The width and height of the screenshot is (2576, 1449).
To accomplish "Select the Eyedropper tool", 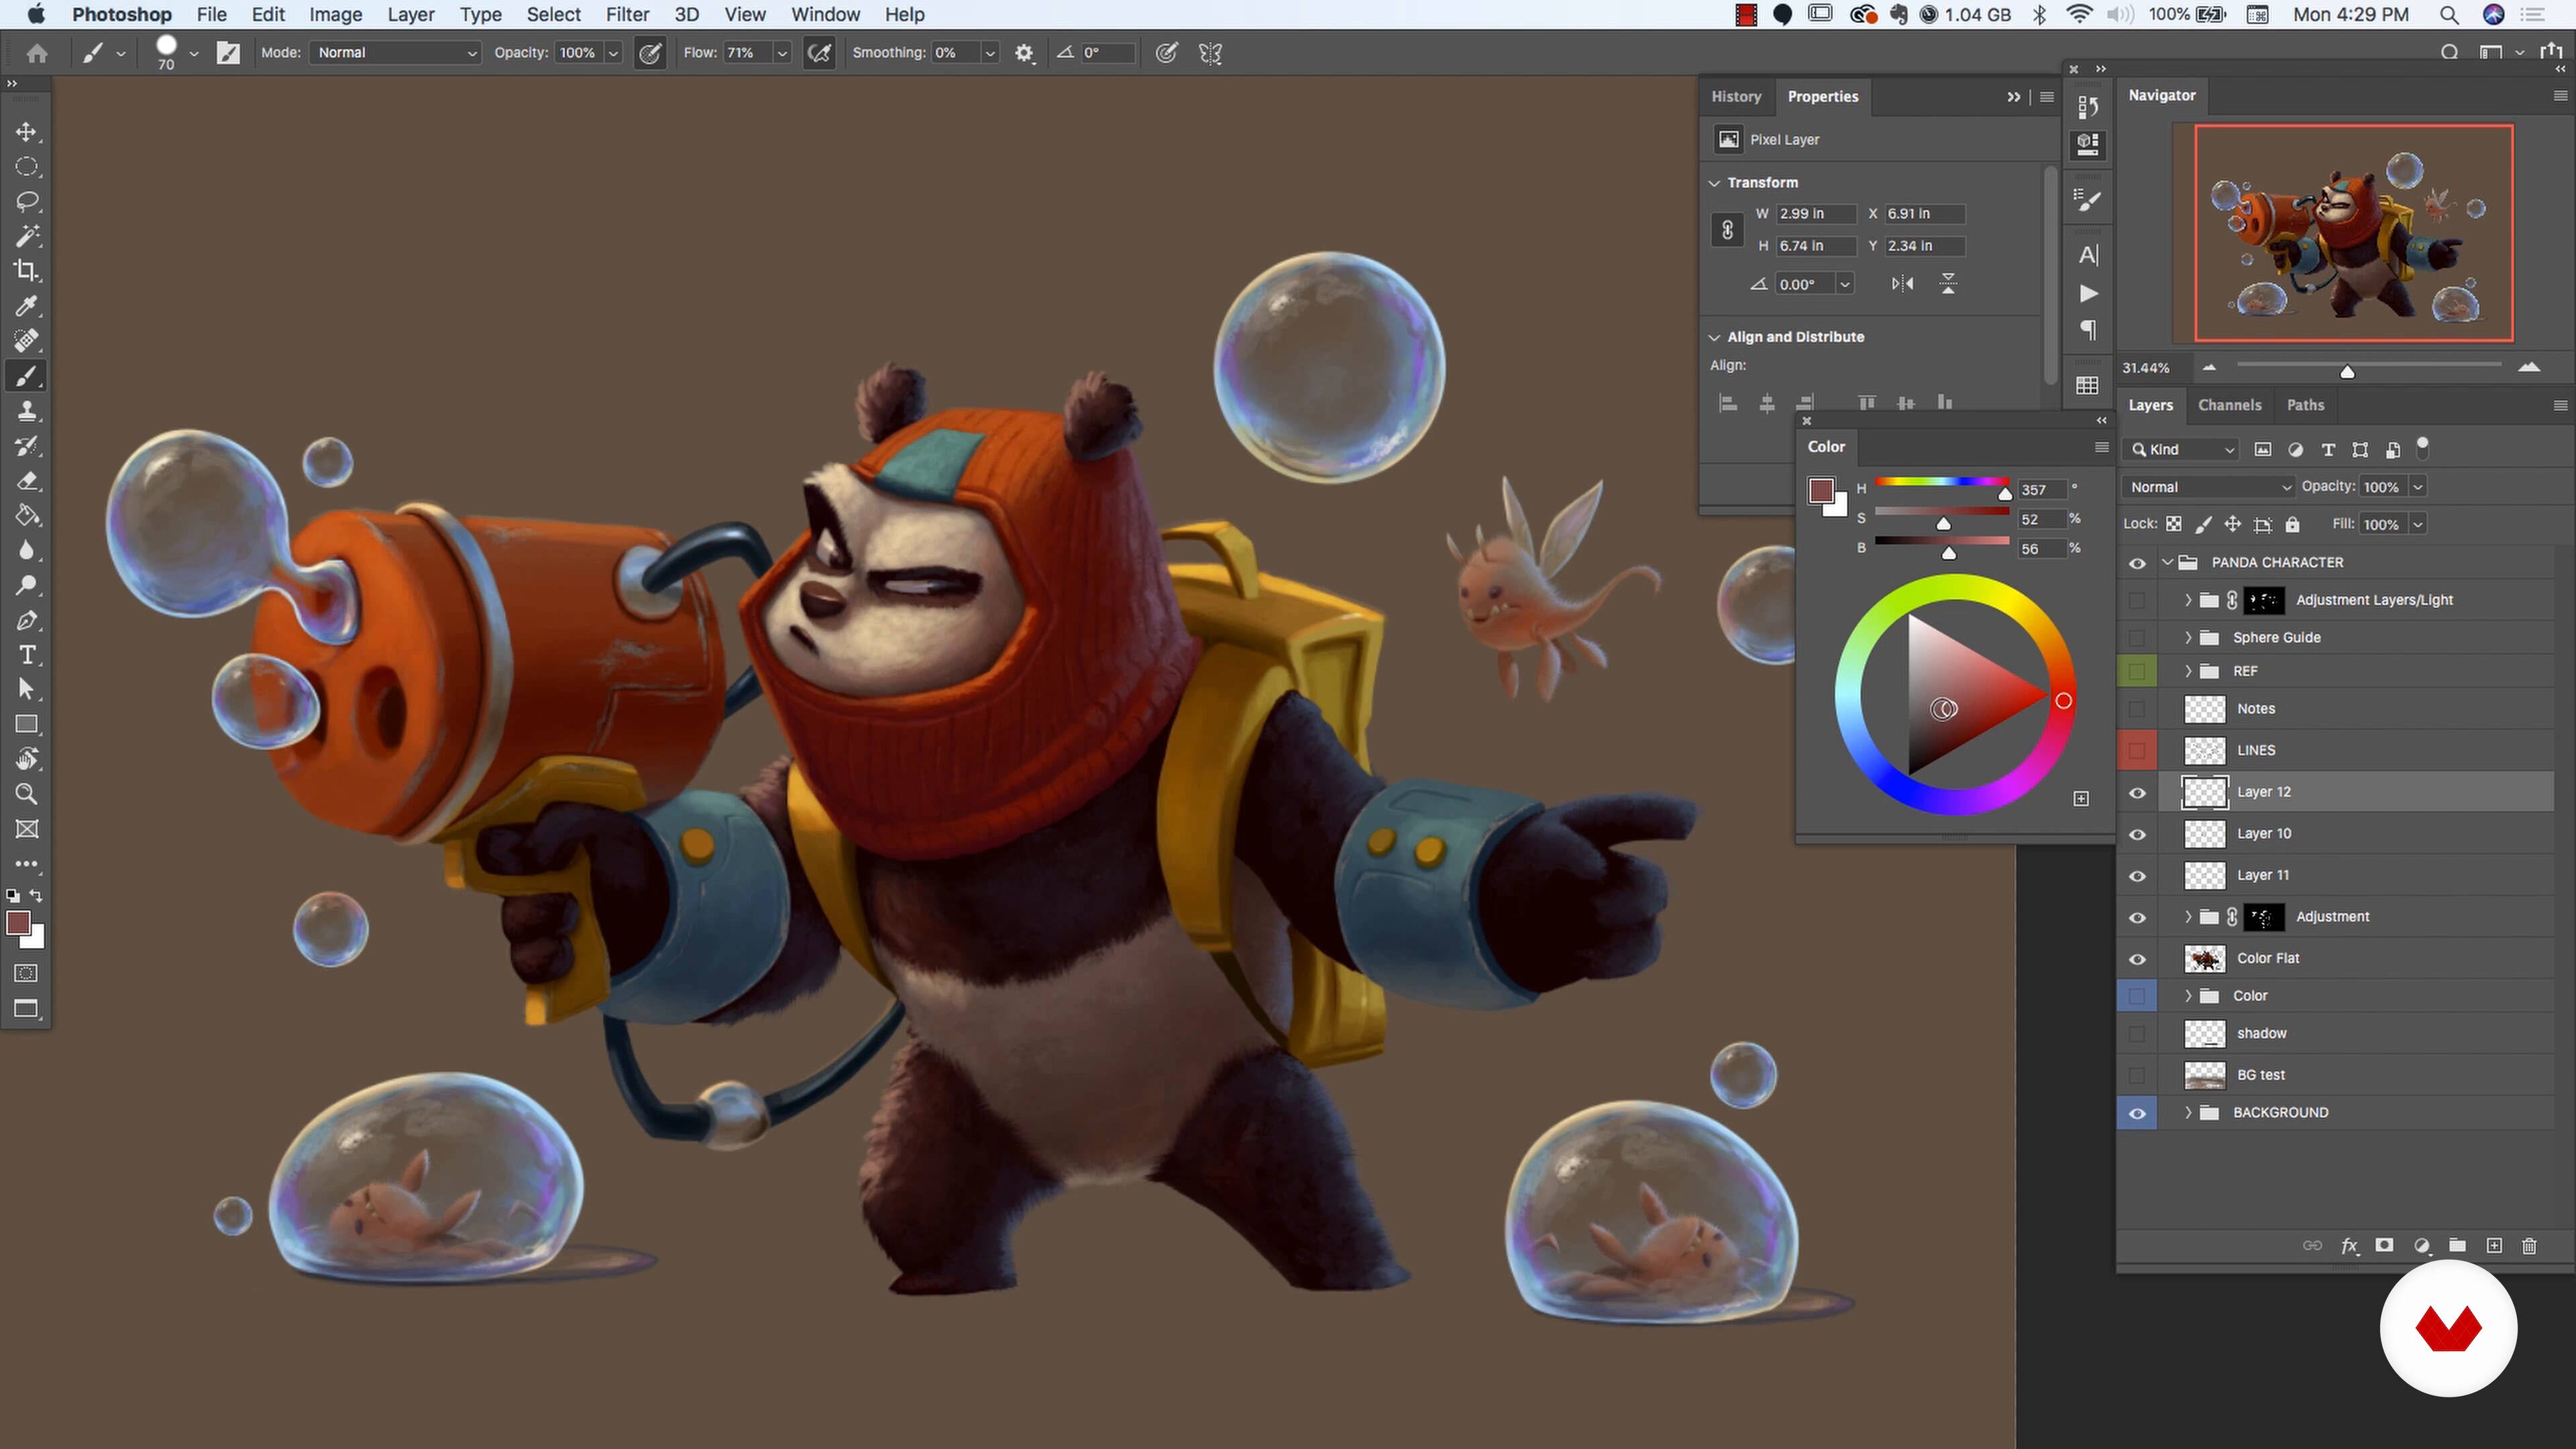I will tap(27, 306).
